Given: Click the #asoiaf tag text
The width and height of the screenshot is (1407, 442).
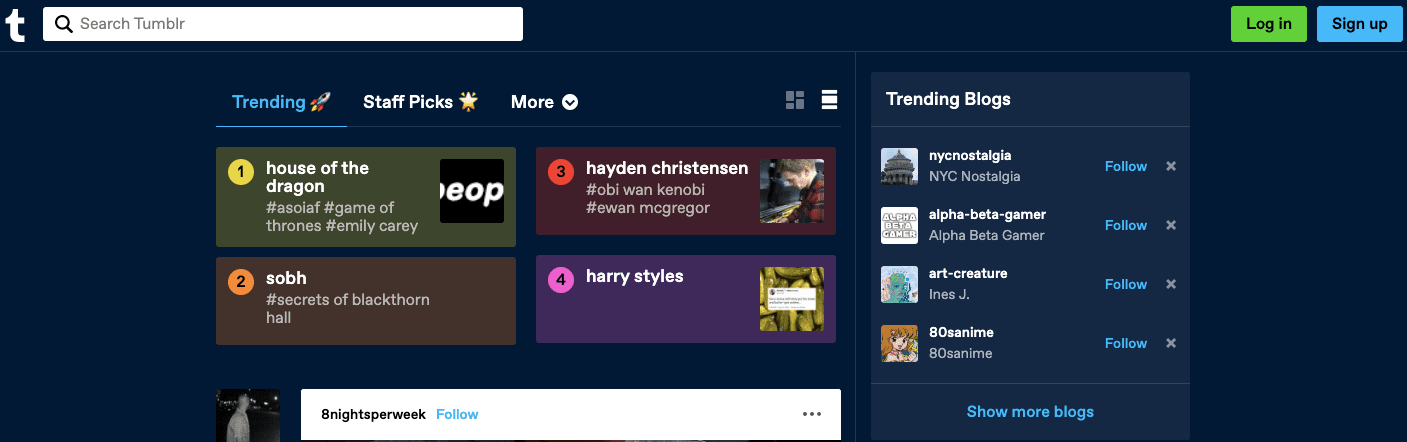Looking at the screenshot, I should tap(293, 208).
